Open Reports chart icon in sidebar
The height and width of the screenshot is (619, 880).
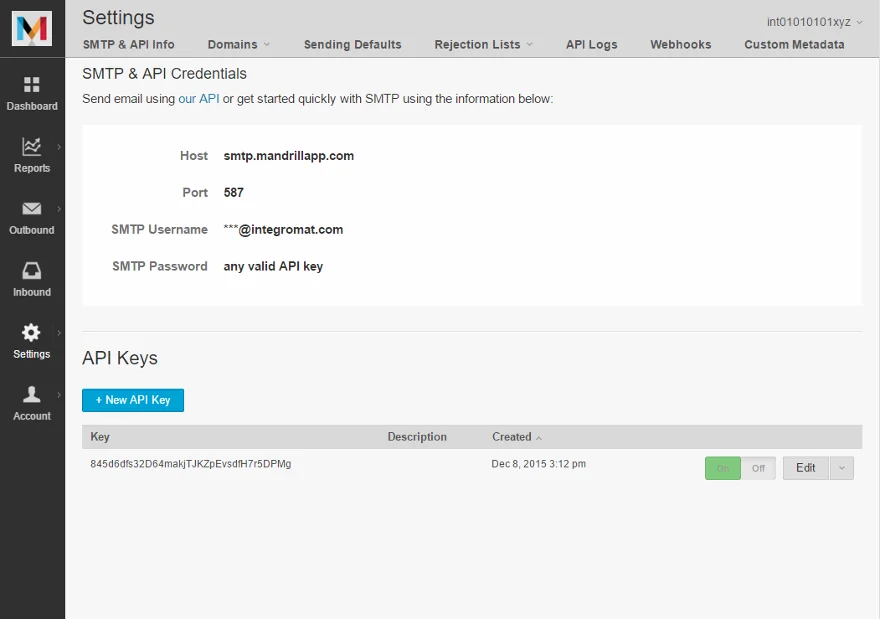(31, 146)
